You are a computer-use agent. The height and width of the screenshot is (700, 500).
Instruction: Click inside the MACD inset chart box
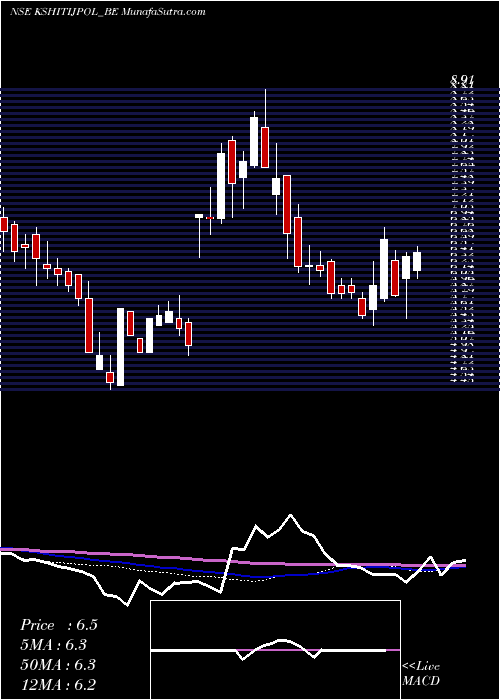tap(275, 650)
